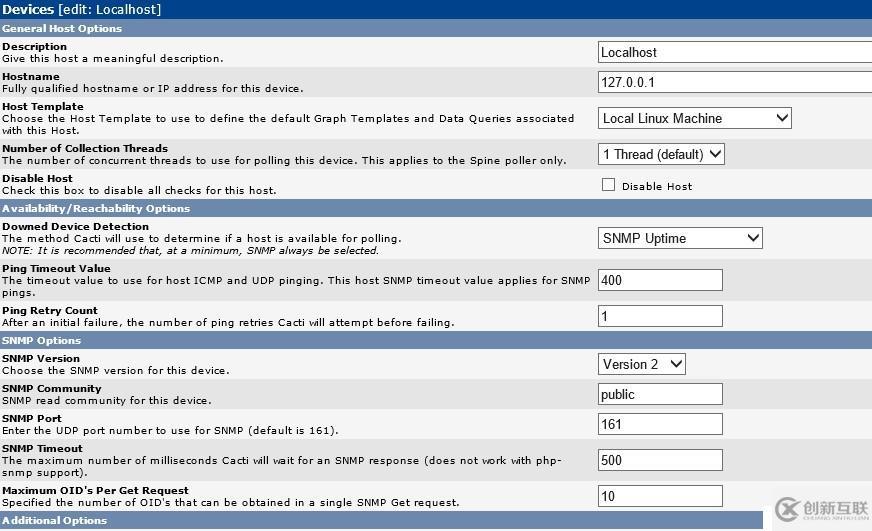Click the Availability/Reachability Options header
This screenshot has width=872, height=531.
(x=96, y=209)
